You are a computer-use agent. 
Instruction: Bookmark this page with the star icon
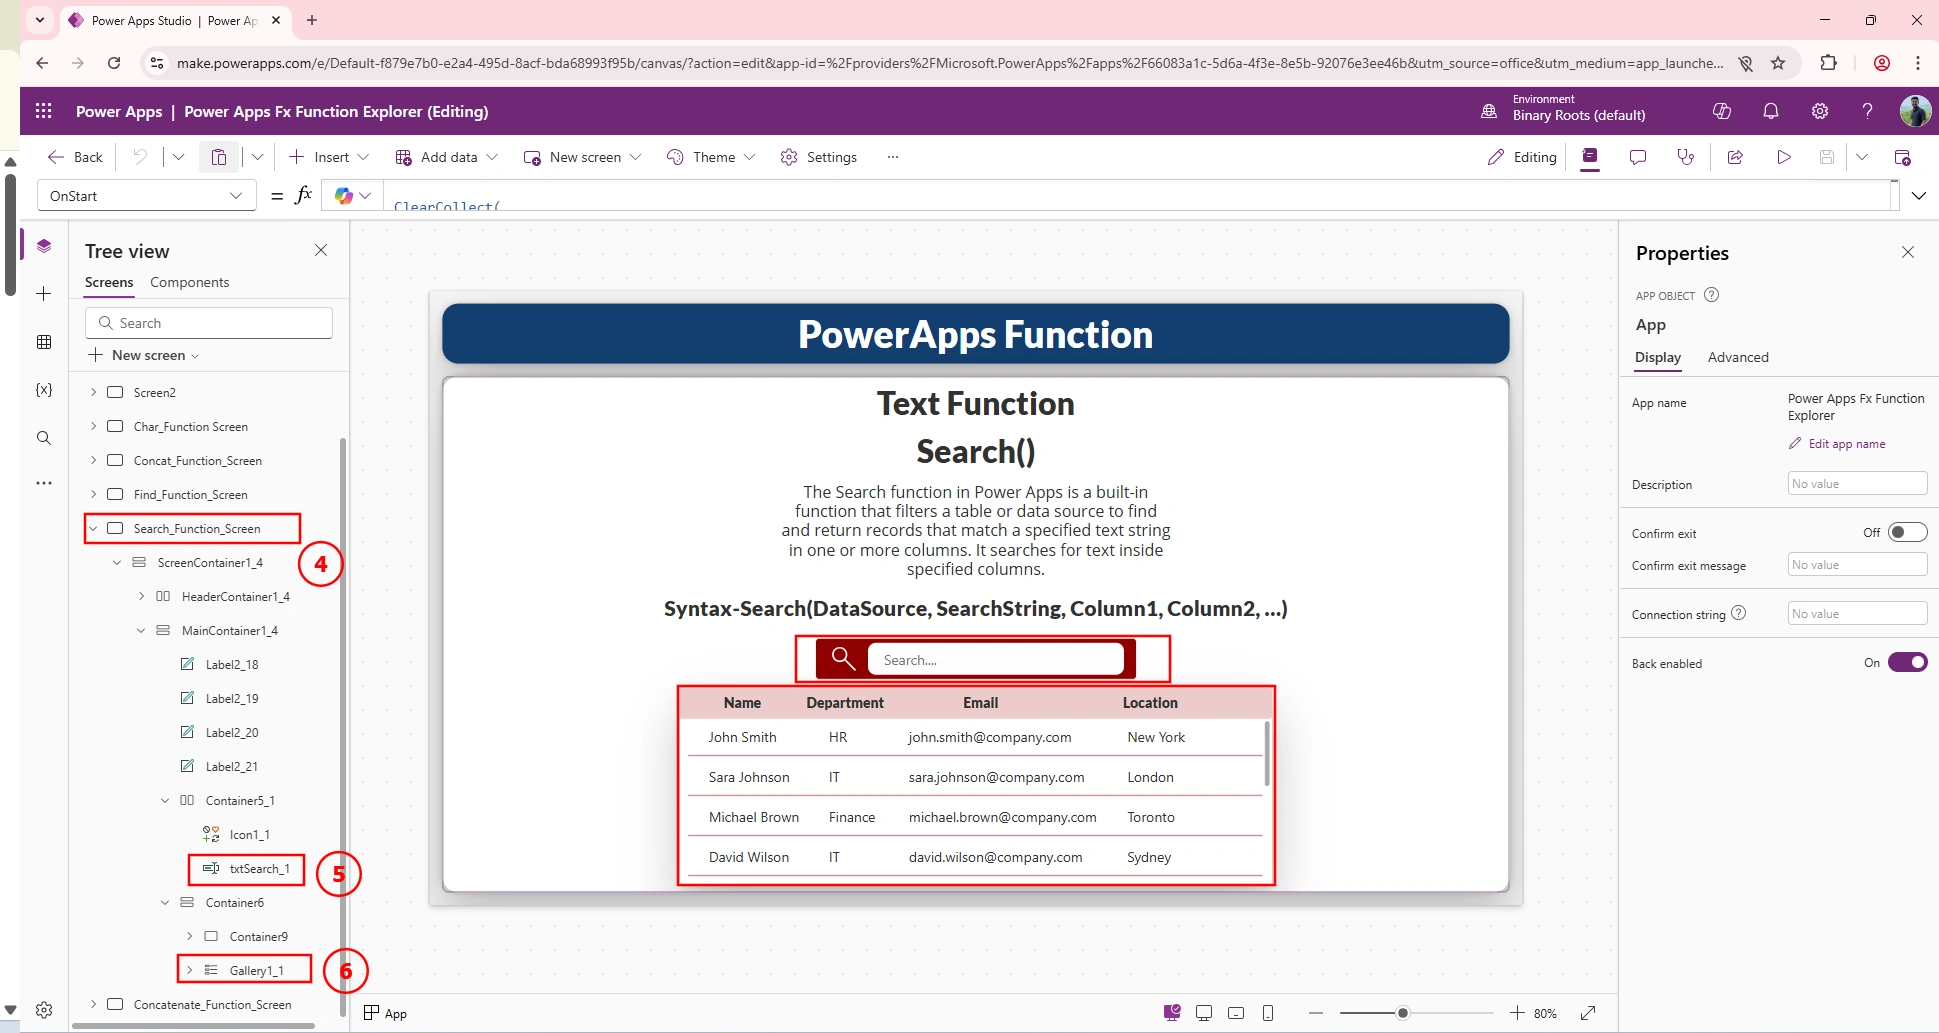coord(1778,63)
